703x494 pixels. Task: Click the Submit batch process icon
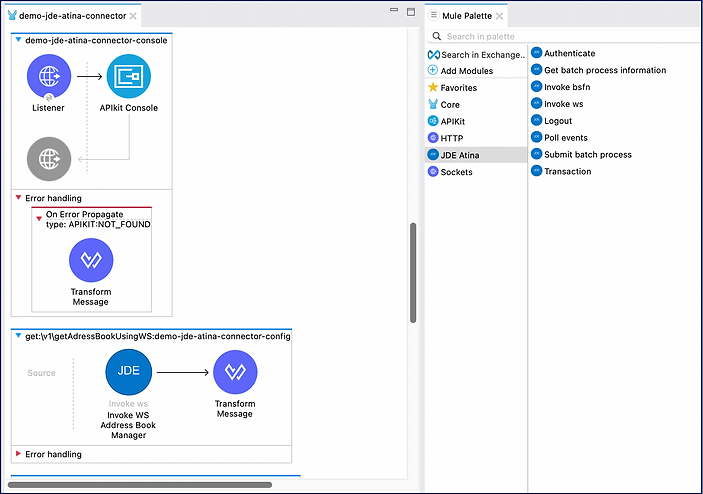537,154
